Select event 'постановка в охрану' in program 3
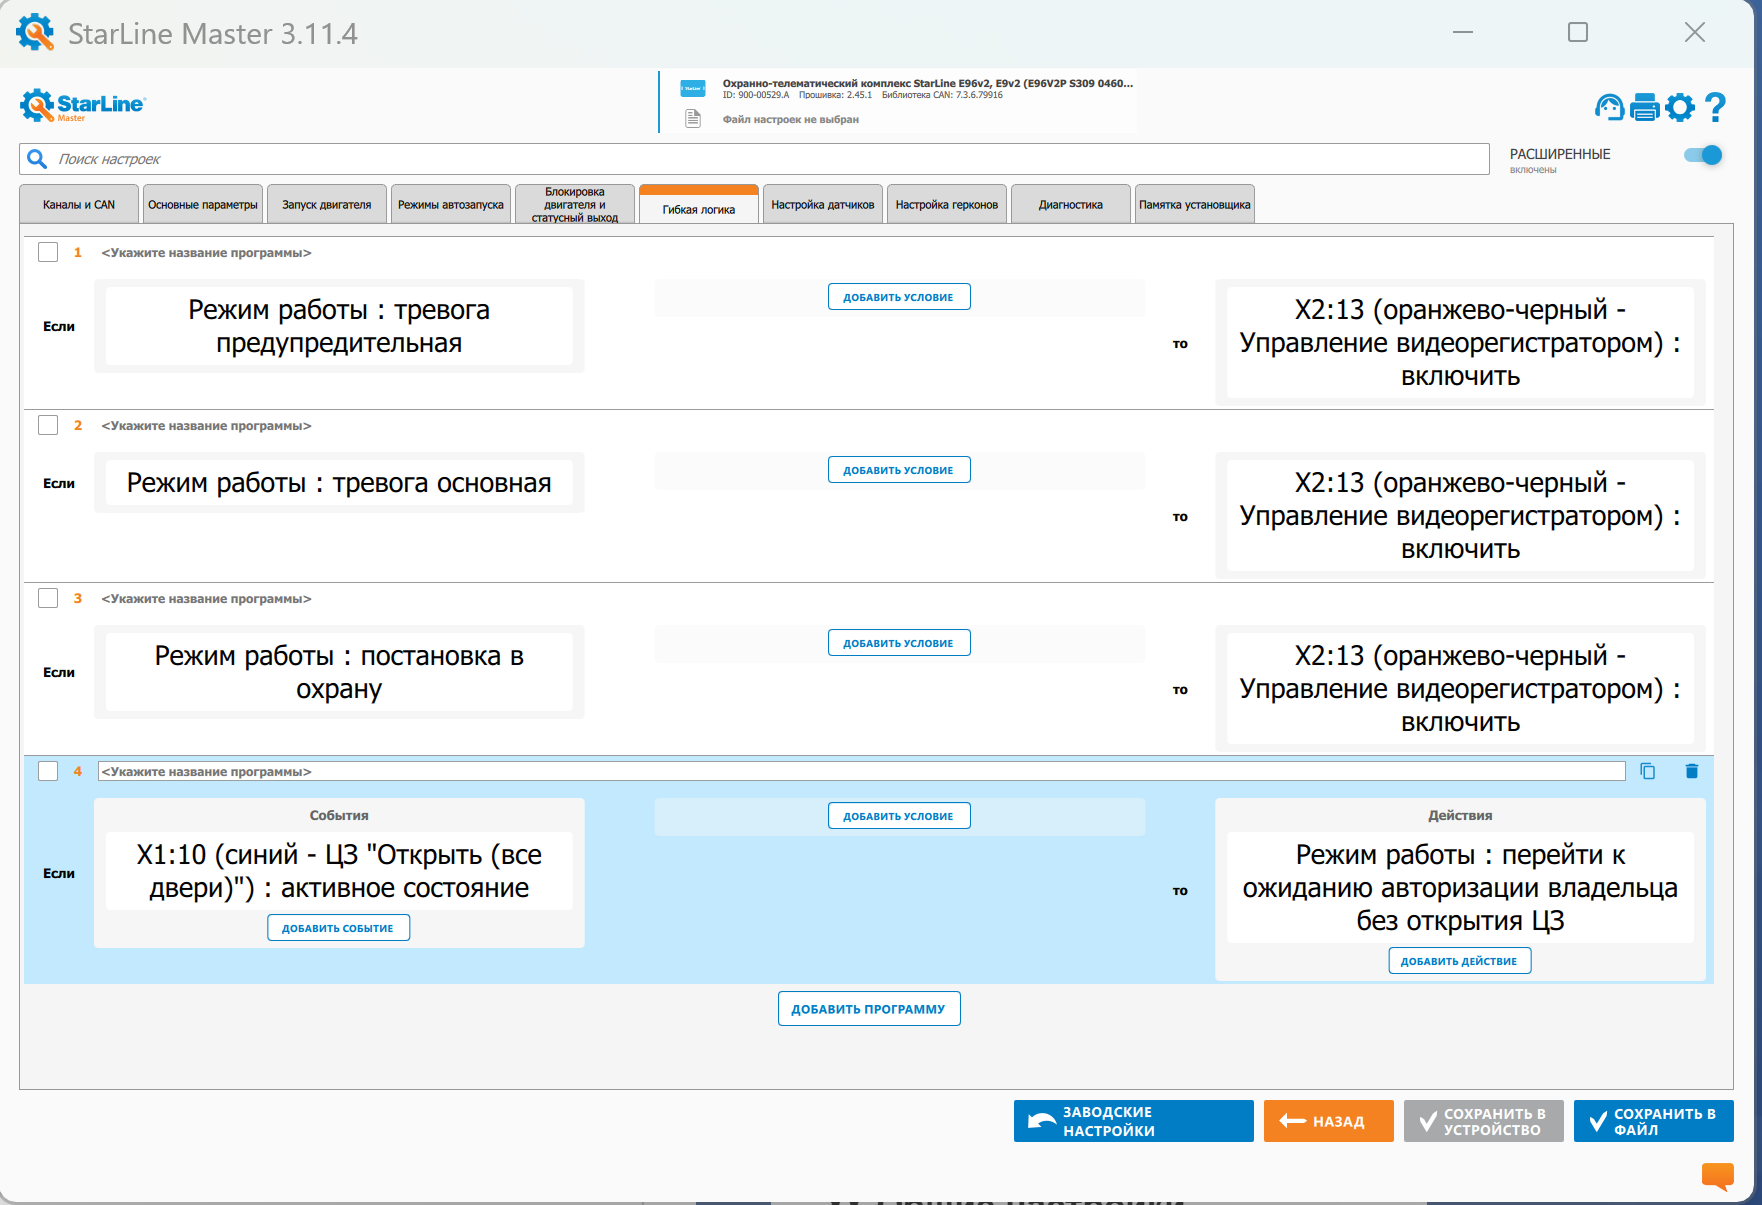Viewport: 1762px width, 1205px height. tap(339, 672)
